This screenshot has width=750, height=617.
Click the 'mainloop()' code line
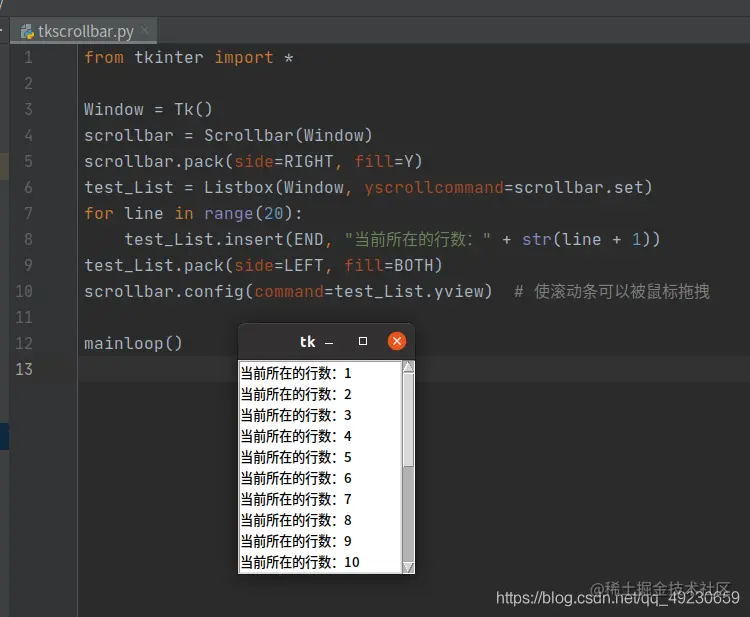(133, 343)
